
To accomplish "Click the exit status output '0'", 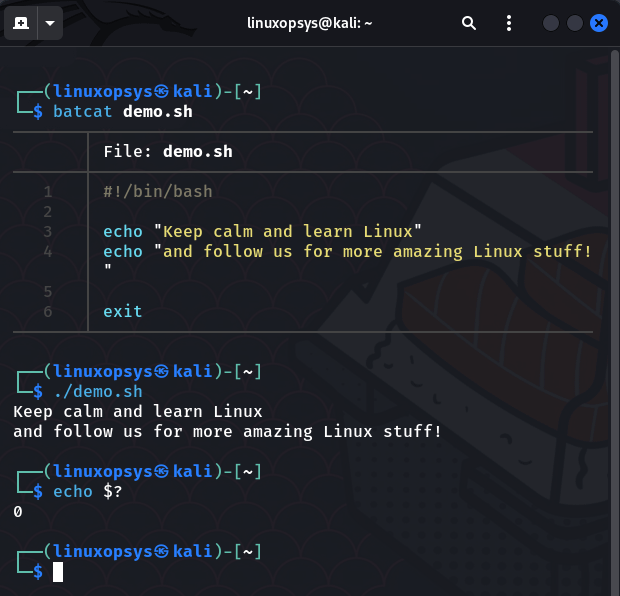I will tap(18, 512).
